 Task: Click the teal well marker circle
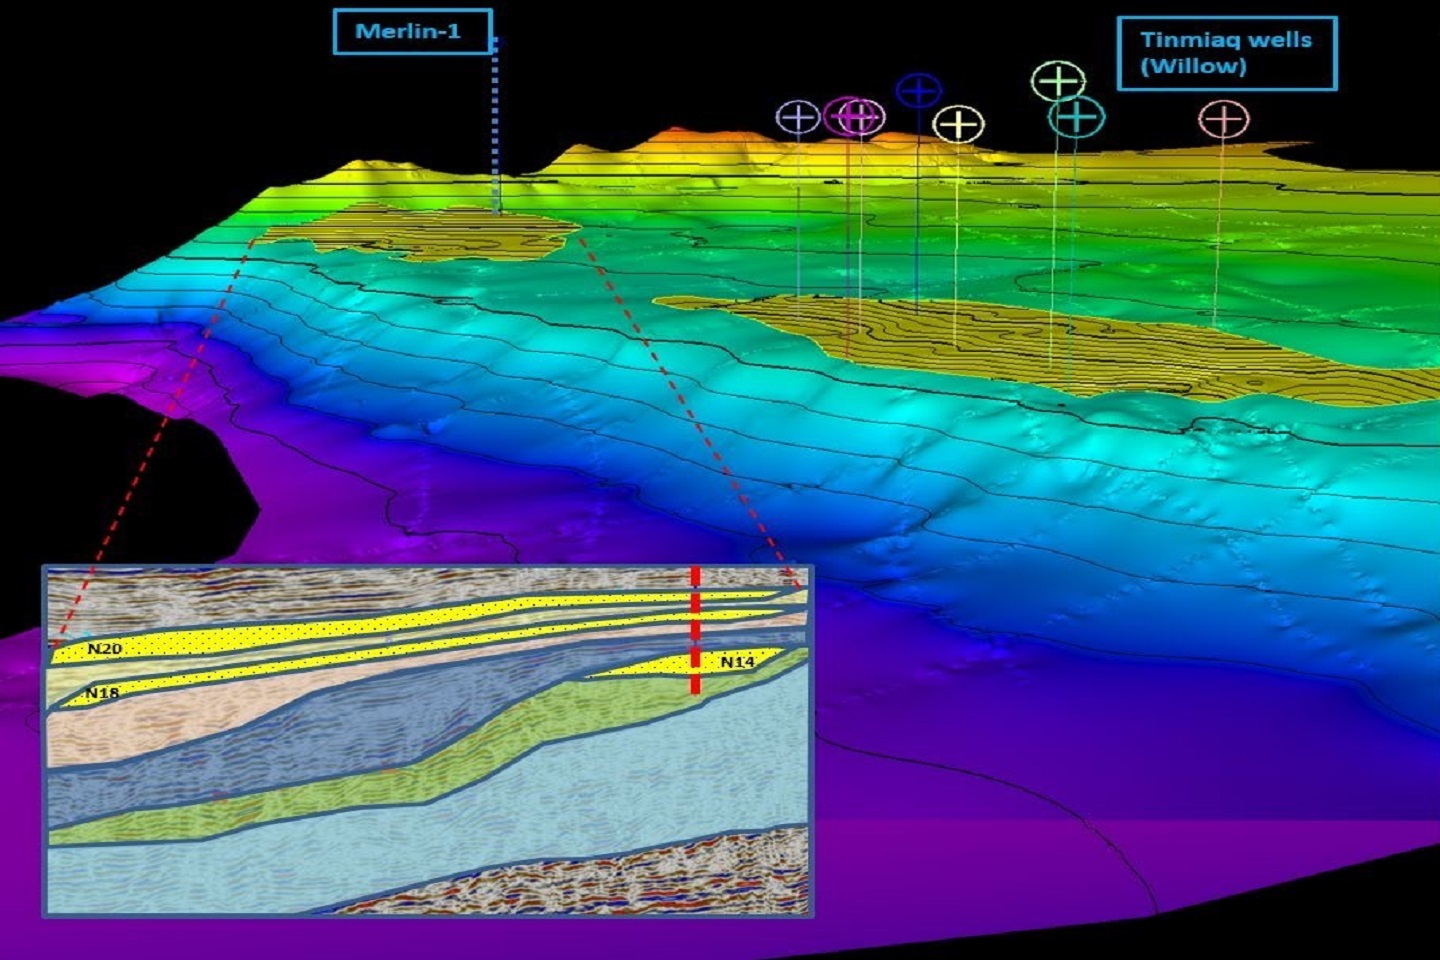pyautogui.click(x=1076, y=118)
